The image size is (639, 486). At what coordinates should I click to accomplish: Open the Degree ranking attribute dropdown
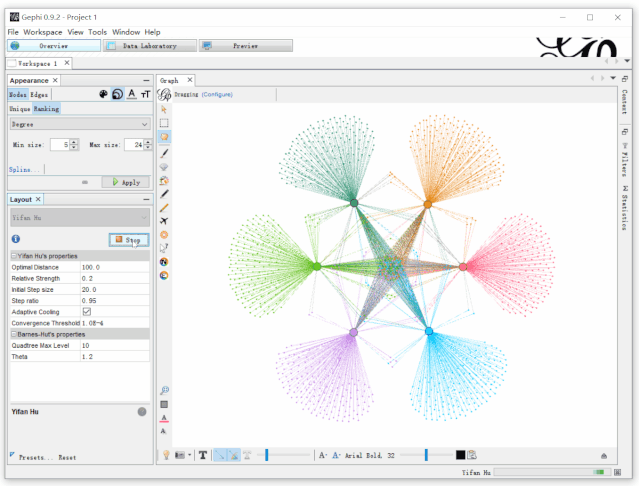(80, 124)
